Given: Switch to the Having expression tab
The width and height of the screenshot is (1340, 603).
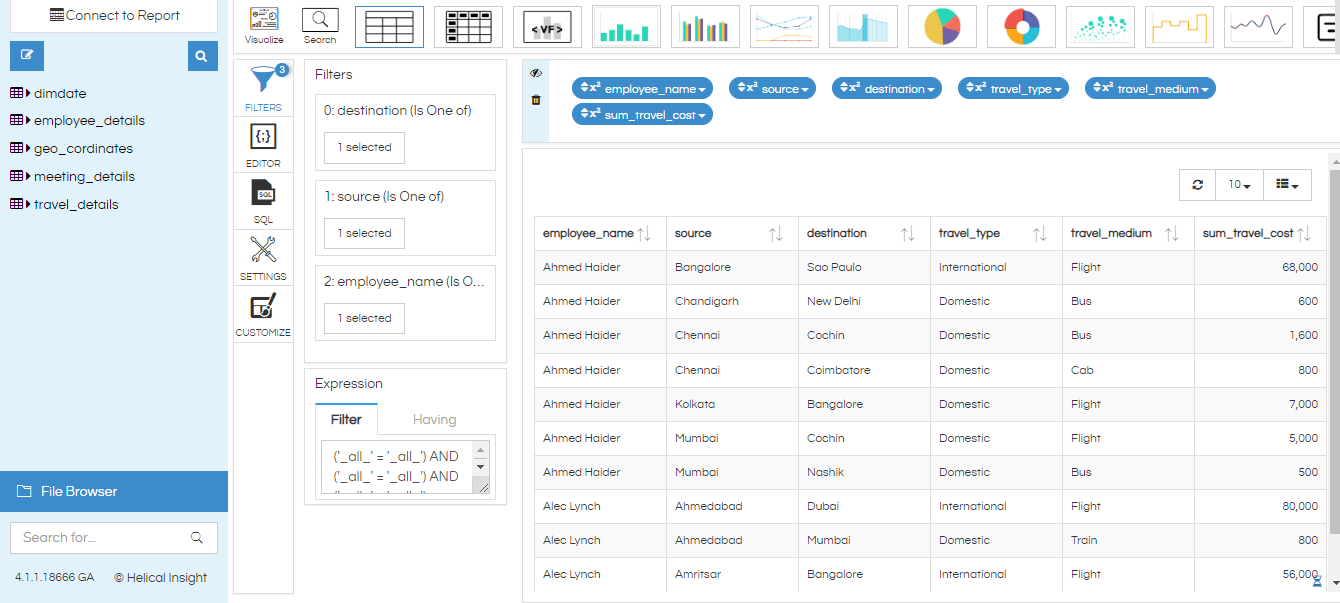Looking at the screenshot, I should click(434, 419).
